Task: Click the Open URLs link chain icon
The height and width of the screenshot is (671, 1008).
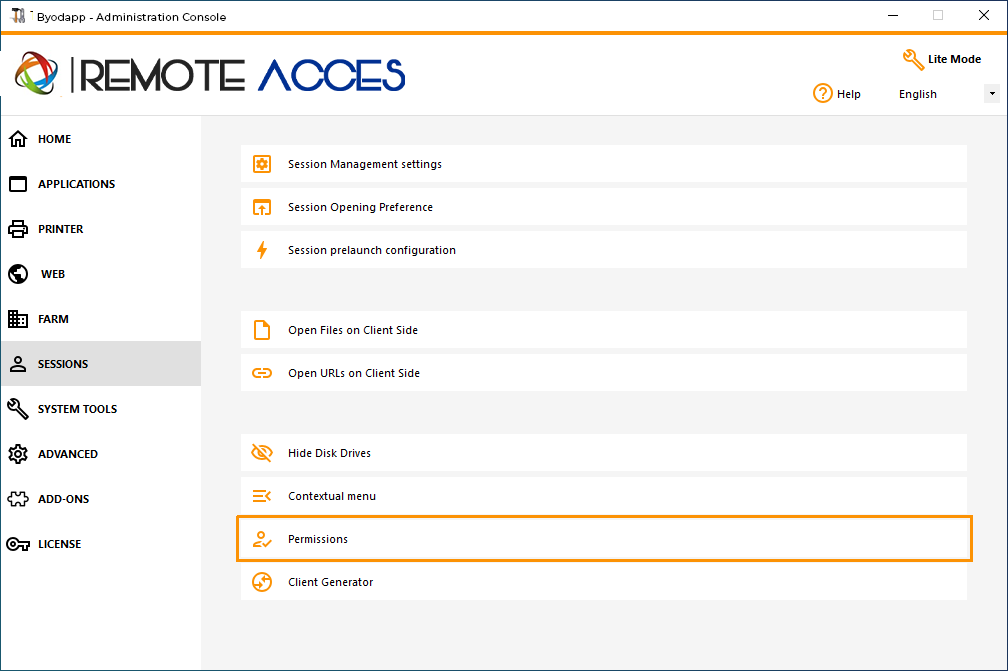Action: 262,373
